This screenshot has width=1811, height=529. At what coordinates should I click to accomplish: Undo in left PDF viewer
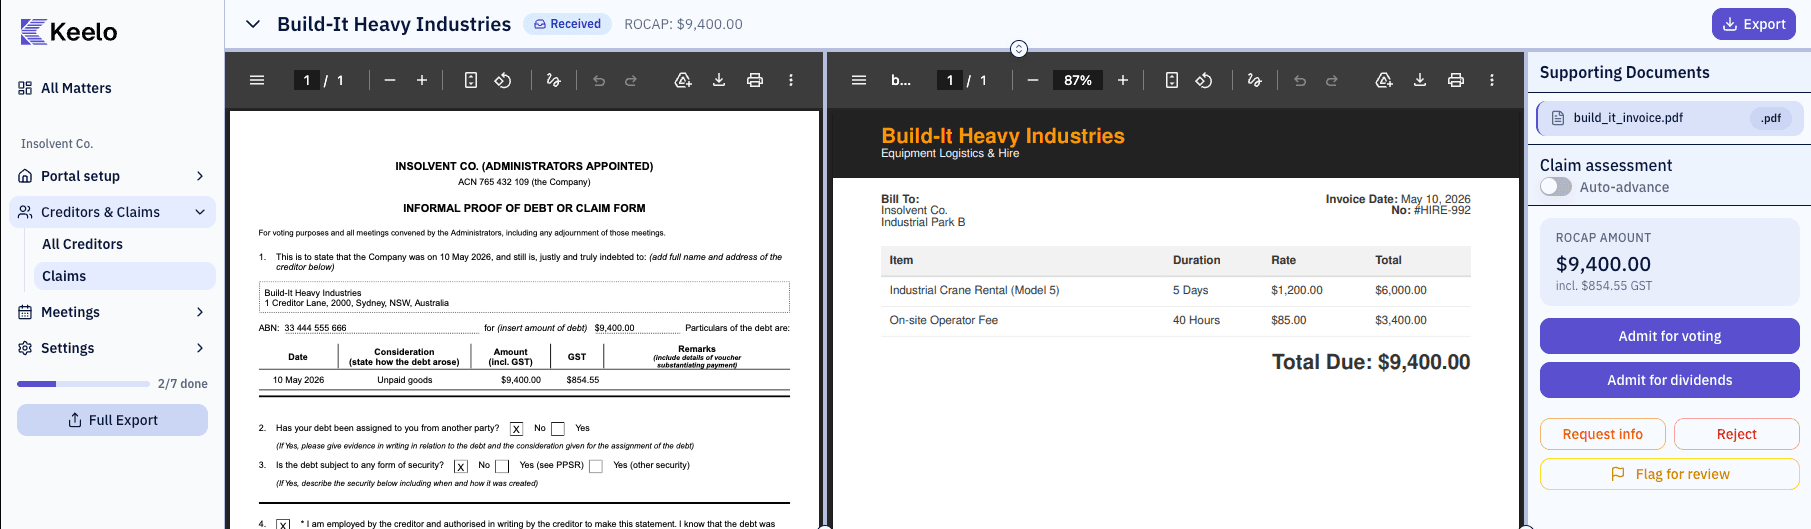point(599,80)
